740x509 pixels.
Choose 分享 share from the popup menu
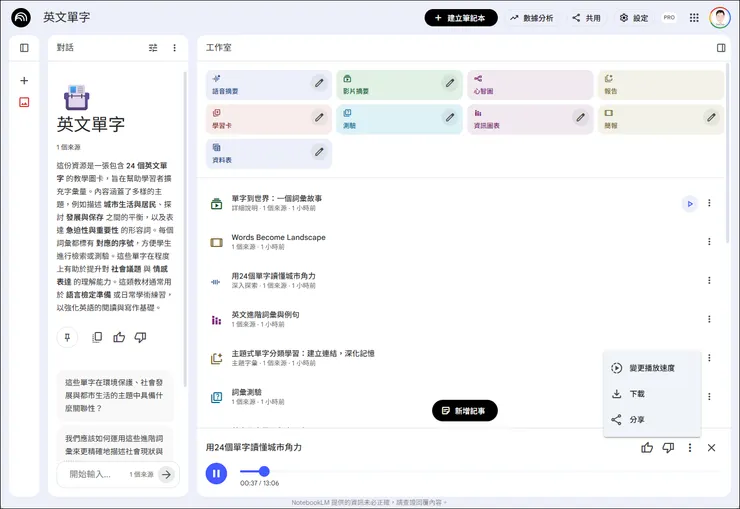[652, 419]
